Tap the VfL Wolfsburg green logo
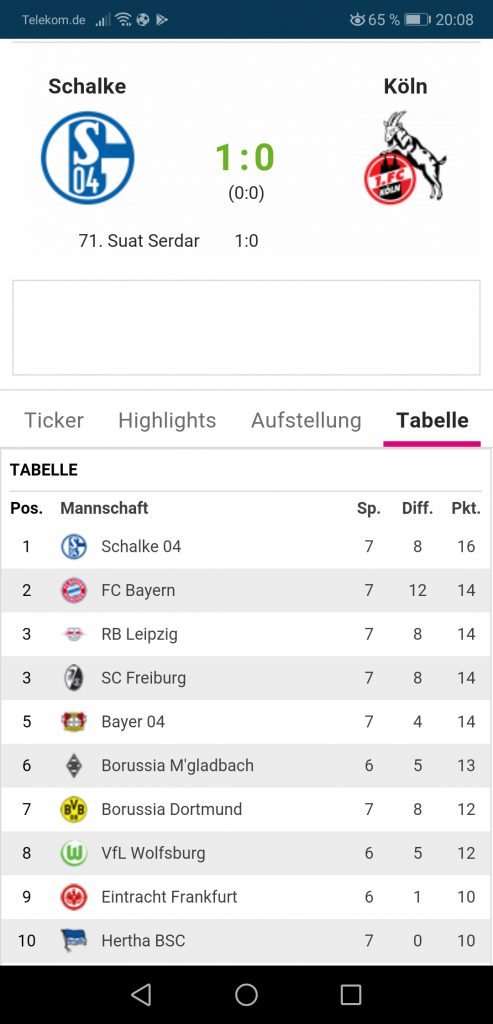 pyautogui.click(x=73, y=853)
